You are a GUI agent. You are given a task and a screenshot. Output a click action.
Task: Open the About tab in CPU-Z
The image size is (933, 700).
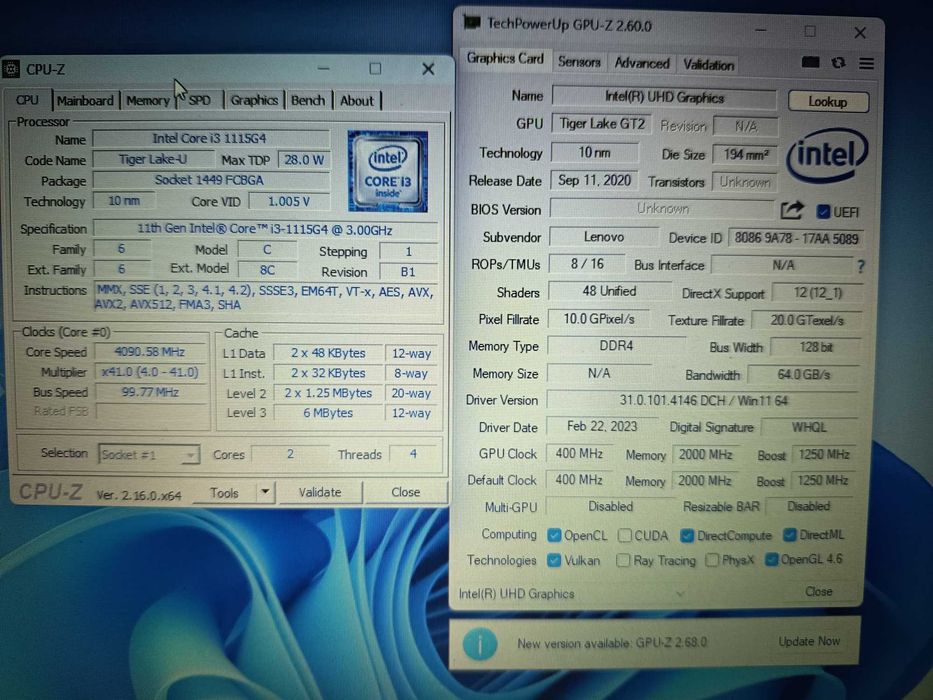[x=356, y=101]
